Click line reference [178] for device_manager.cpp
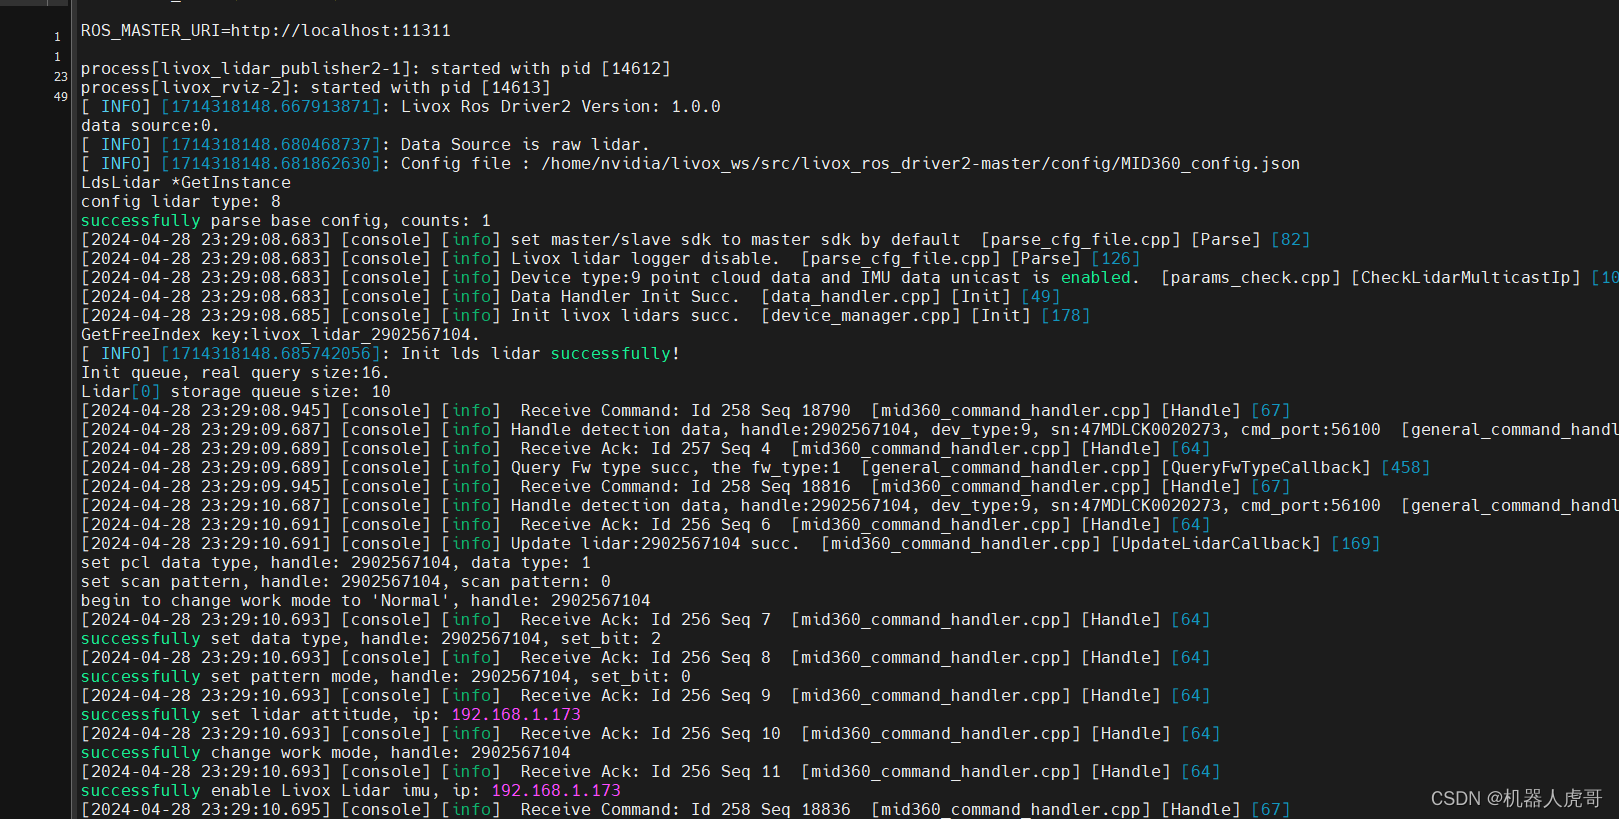 (1065, 316)
